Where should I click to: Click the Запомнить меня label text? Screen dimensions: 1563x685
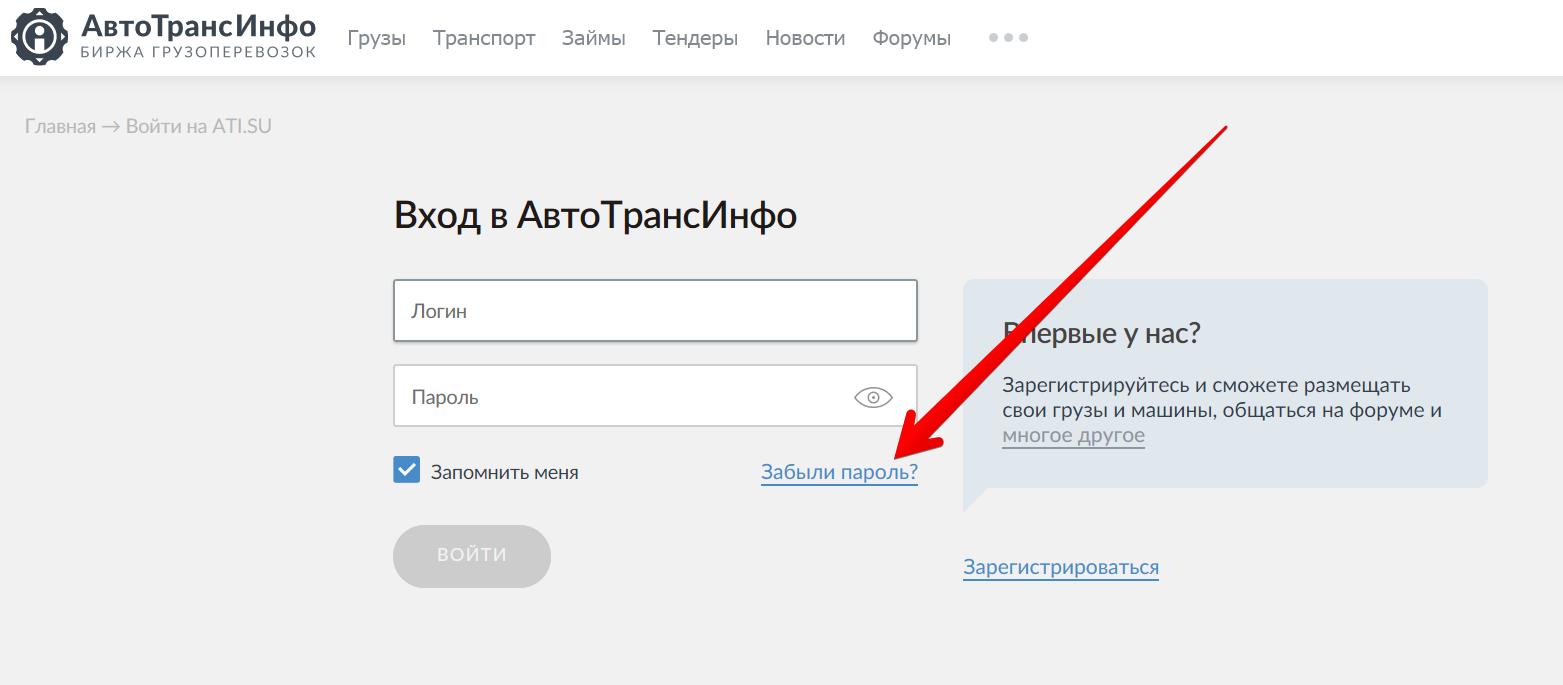pyautogui.click(x=504, y=472)
